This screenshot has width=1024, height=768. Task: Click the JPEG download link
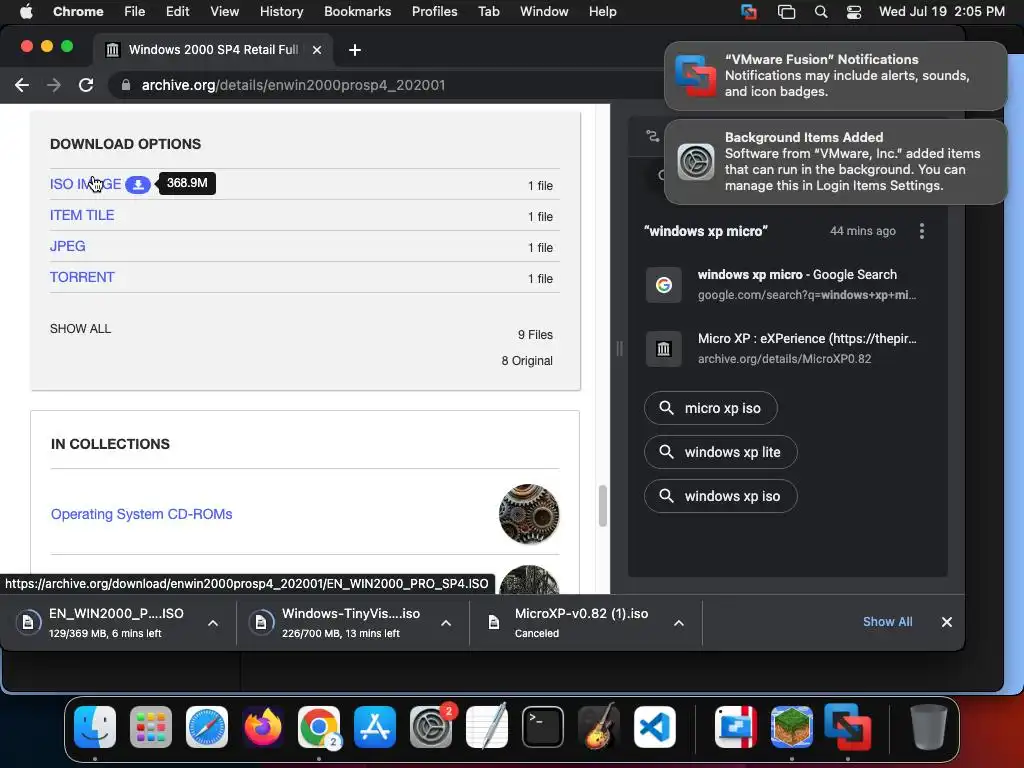[x=68, y=246]
